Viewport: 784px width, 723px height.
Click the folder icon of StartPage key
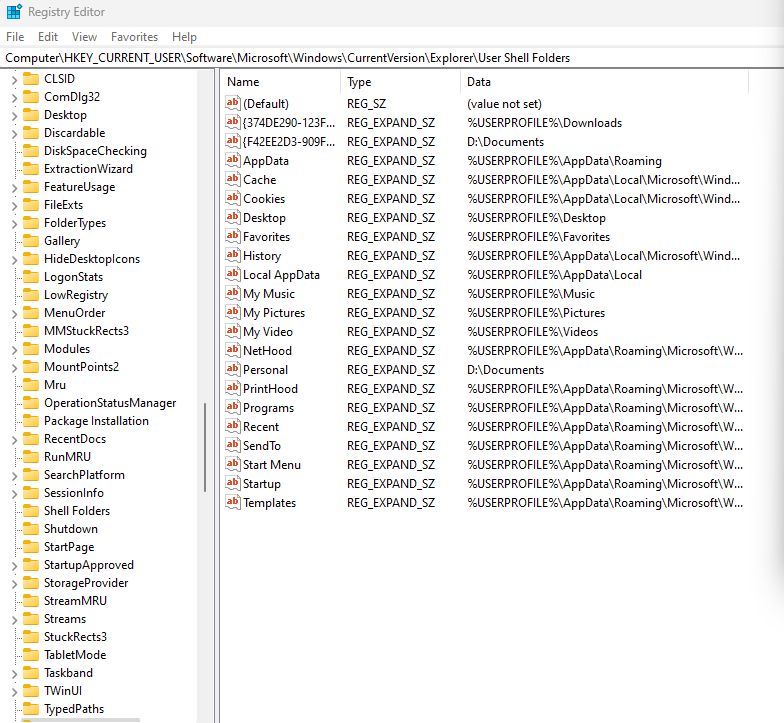click(31, 546)
